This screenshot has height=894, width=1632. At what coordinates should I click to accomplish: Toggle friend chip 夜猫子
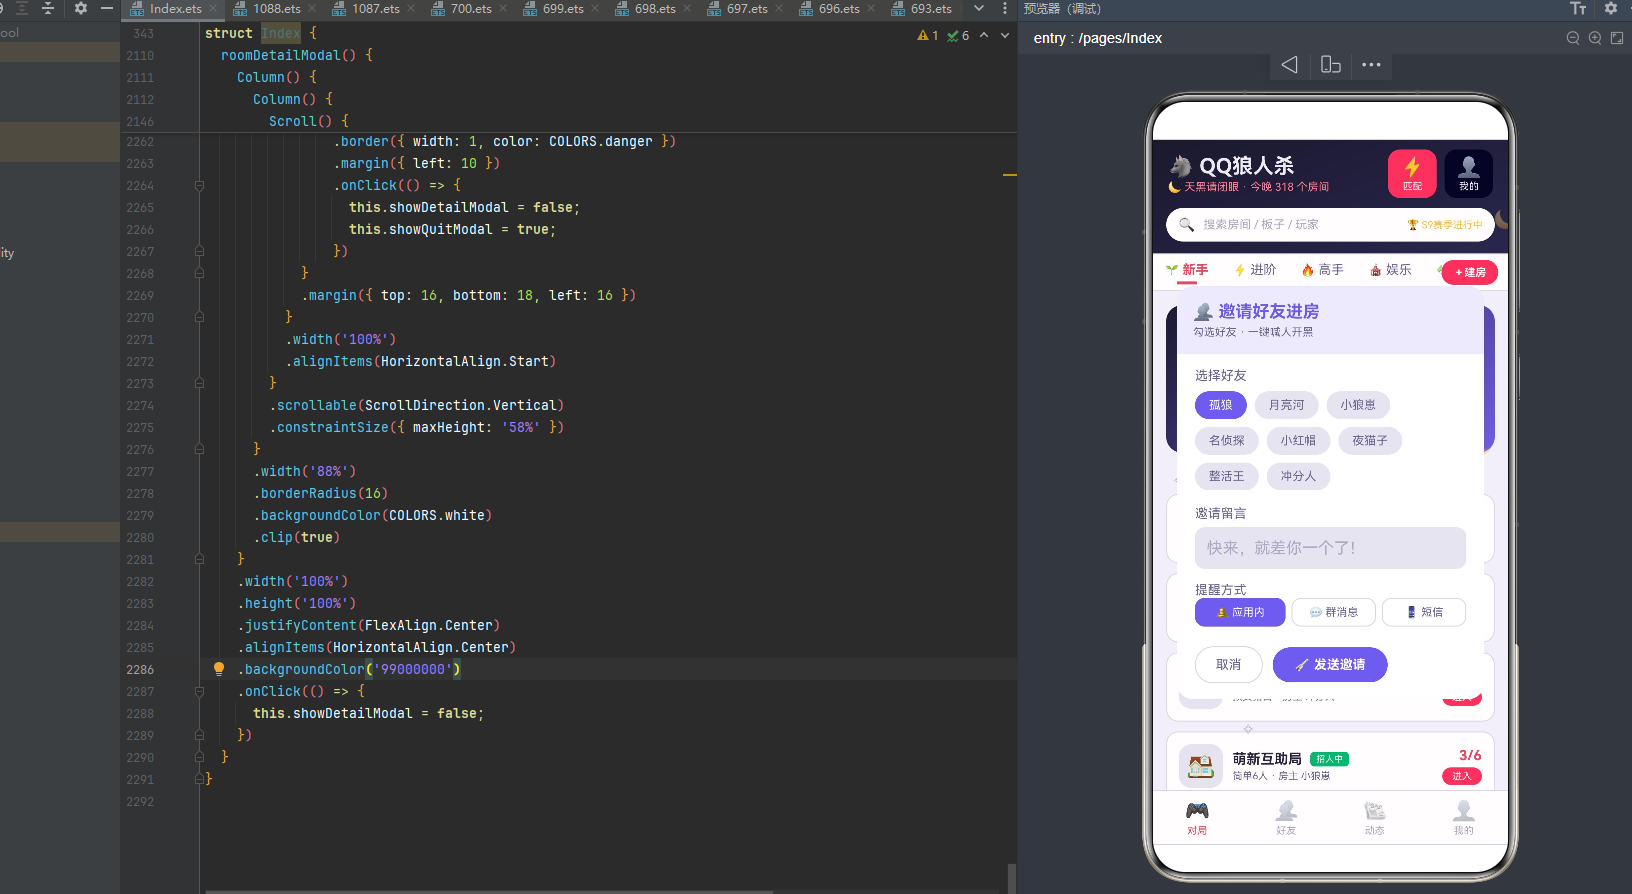pos(1370,440)
